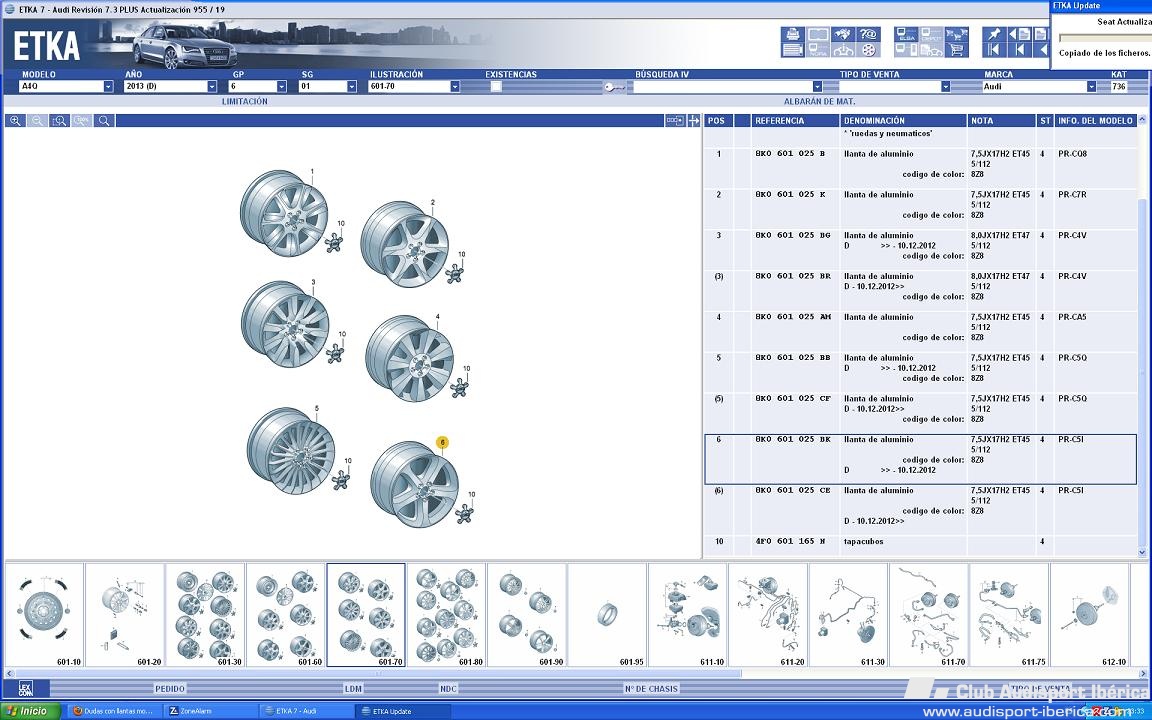The height and width of the screenshot is (720, 1152).
Task: Click the ?@ help/email icon
Action: pyautogui.click(x=868, y=34)
